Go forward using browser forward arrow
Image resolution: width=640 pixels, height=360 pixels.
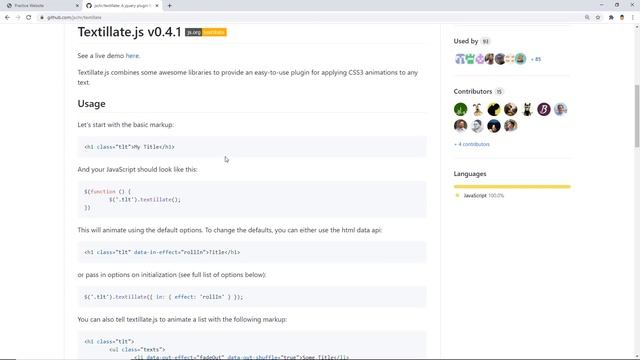point(18,18)
